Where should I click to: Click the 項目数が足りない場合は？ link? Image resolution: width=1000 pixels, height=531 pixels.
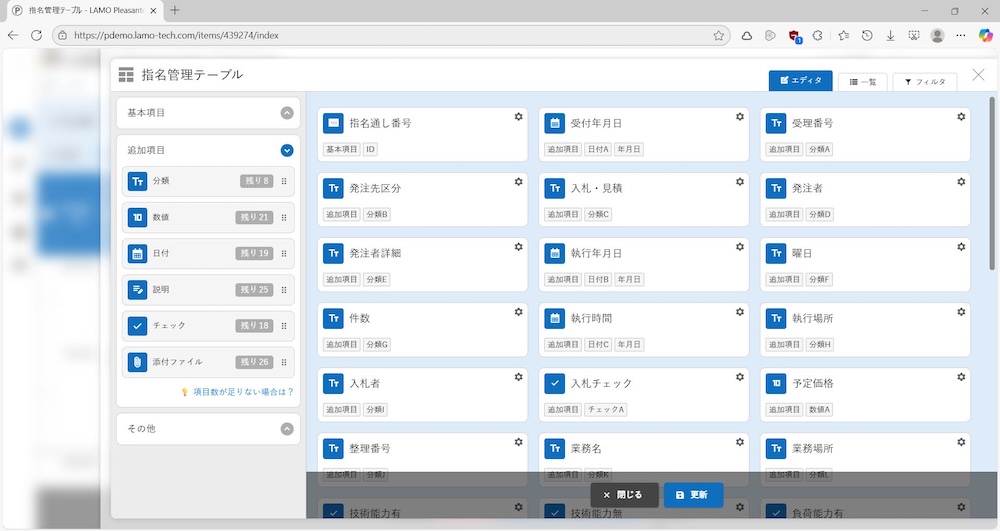[x=243, y=392]
